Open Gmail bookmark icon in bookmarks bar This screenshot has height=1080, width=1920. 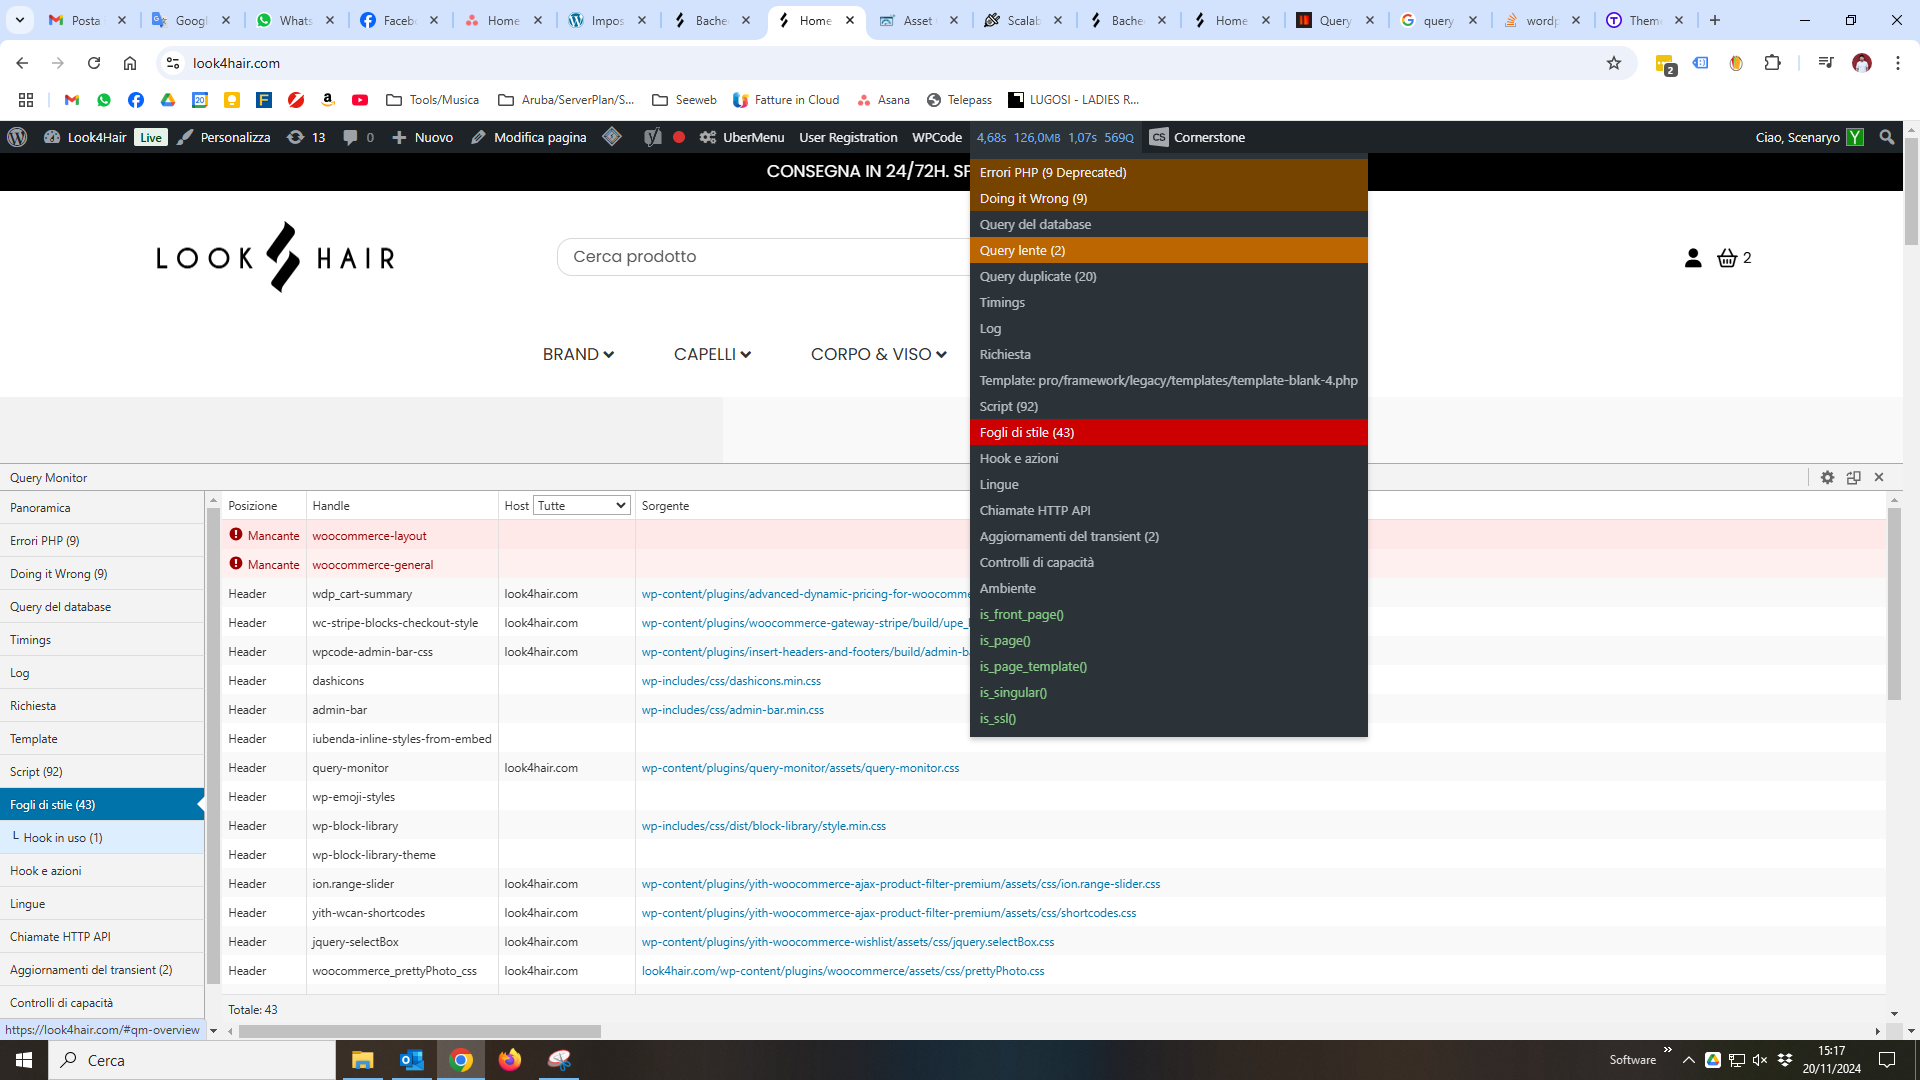pyautogui.click(x=71, y=99)
